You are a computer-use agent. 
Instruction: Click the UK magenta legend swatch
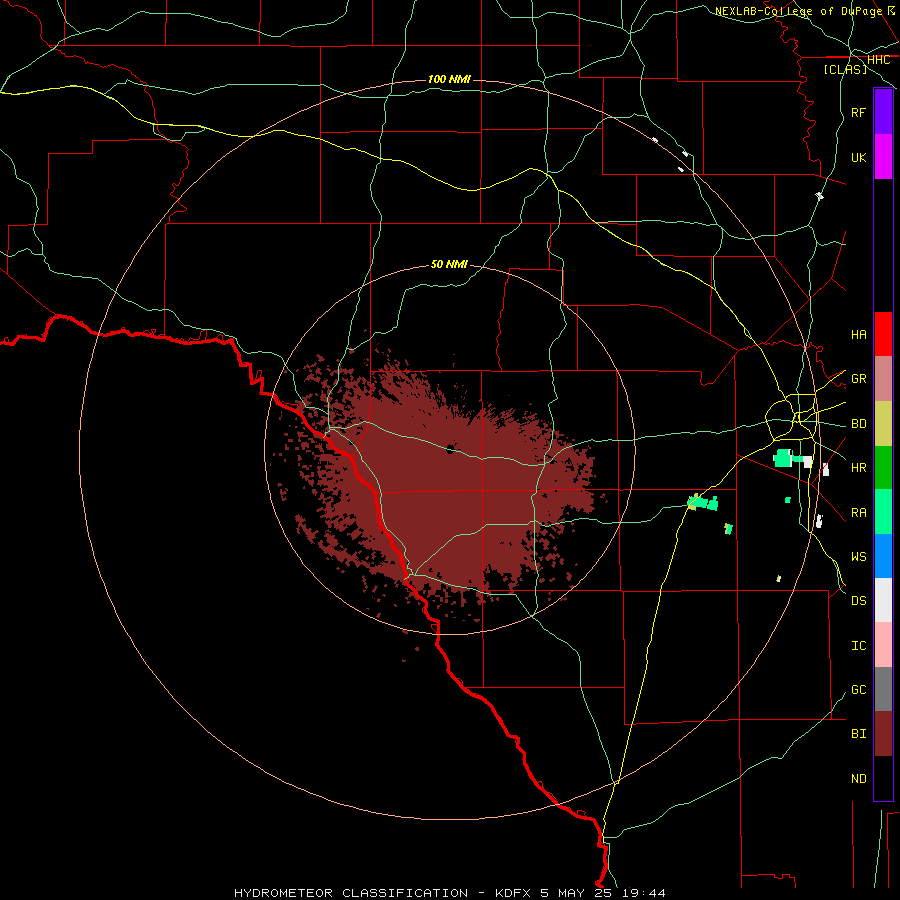(x=883, y=157)
